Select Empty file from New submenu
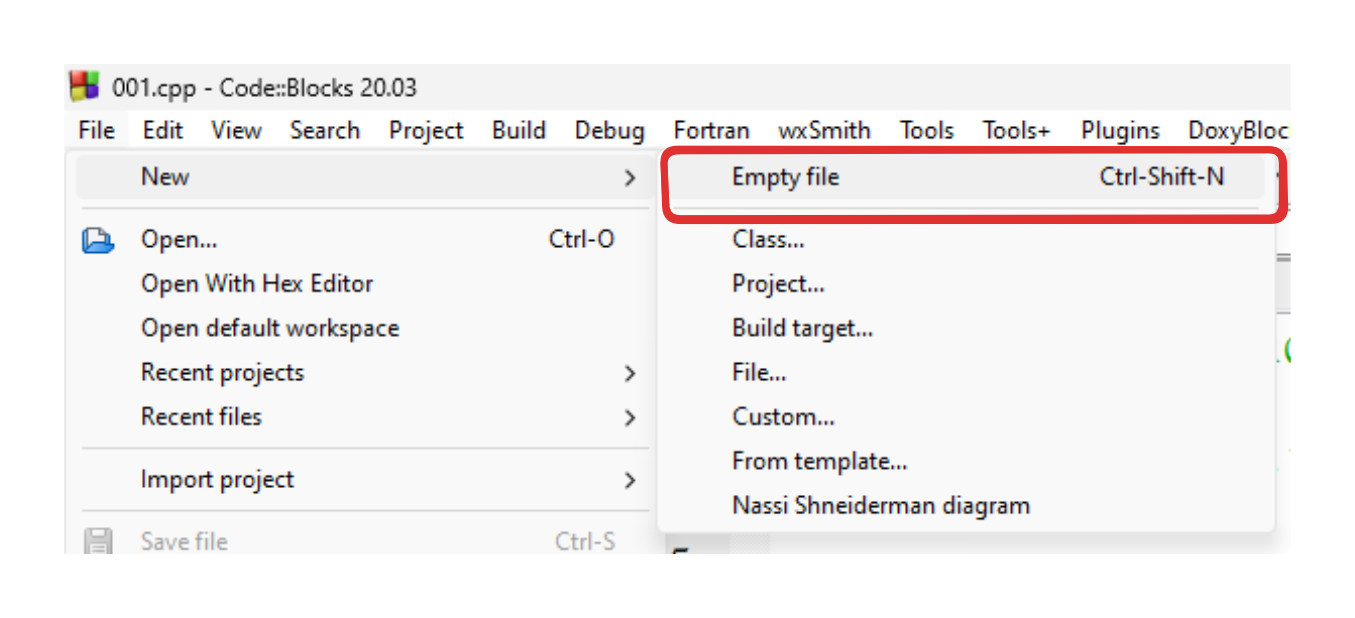The width and height of the screenshot is (1355, 618). tap(785, 178)
